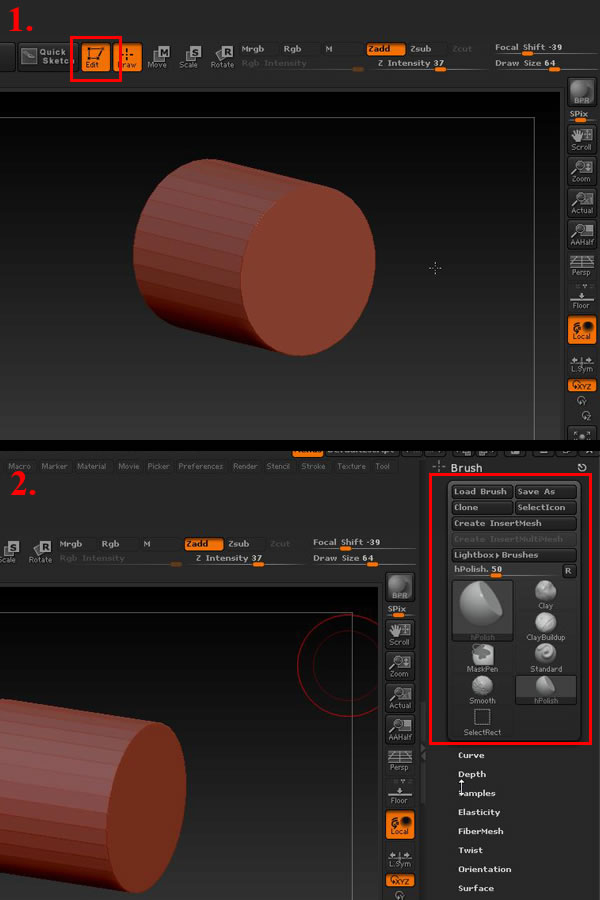Choose the Smooth brush
This screenshot has height=900, width=600.
click(x=482, y=690)
